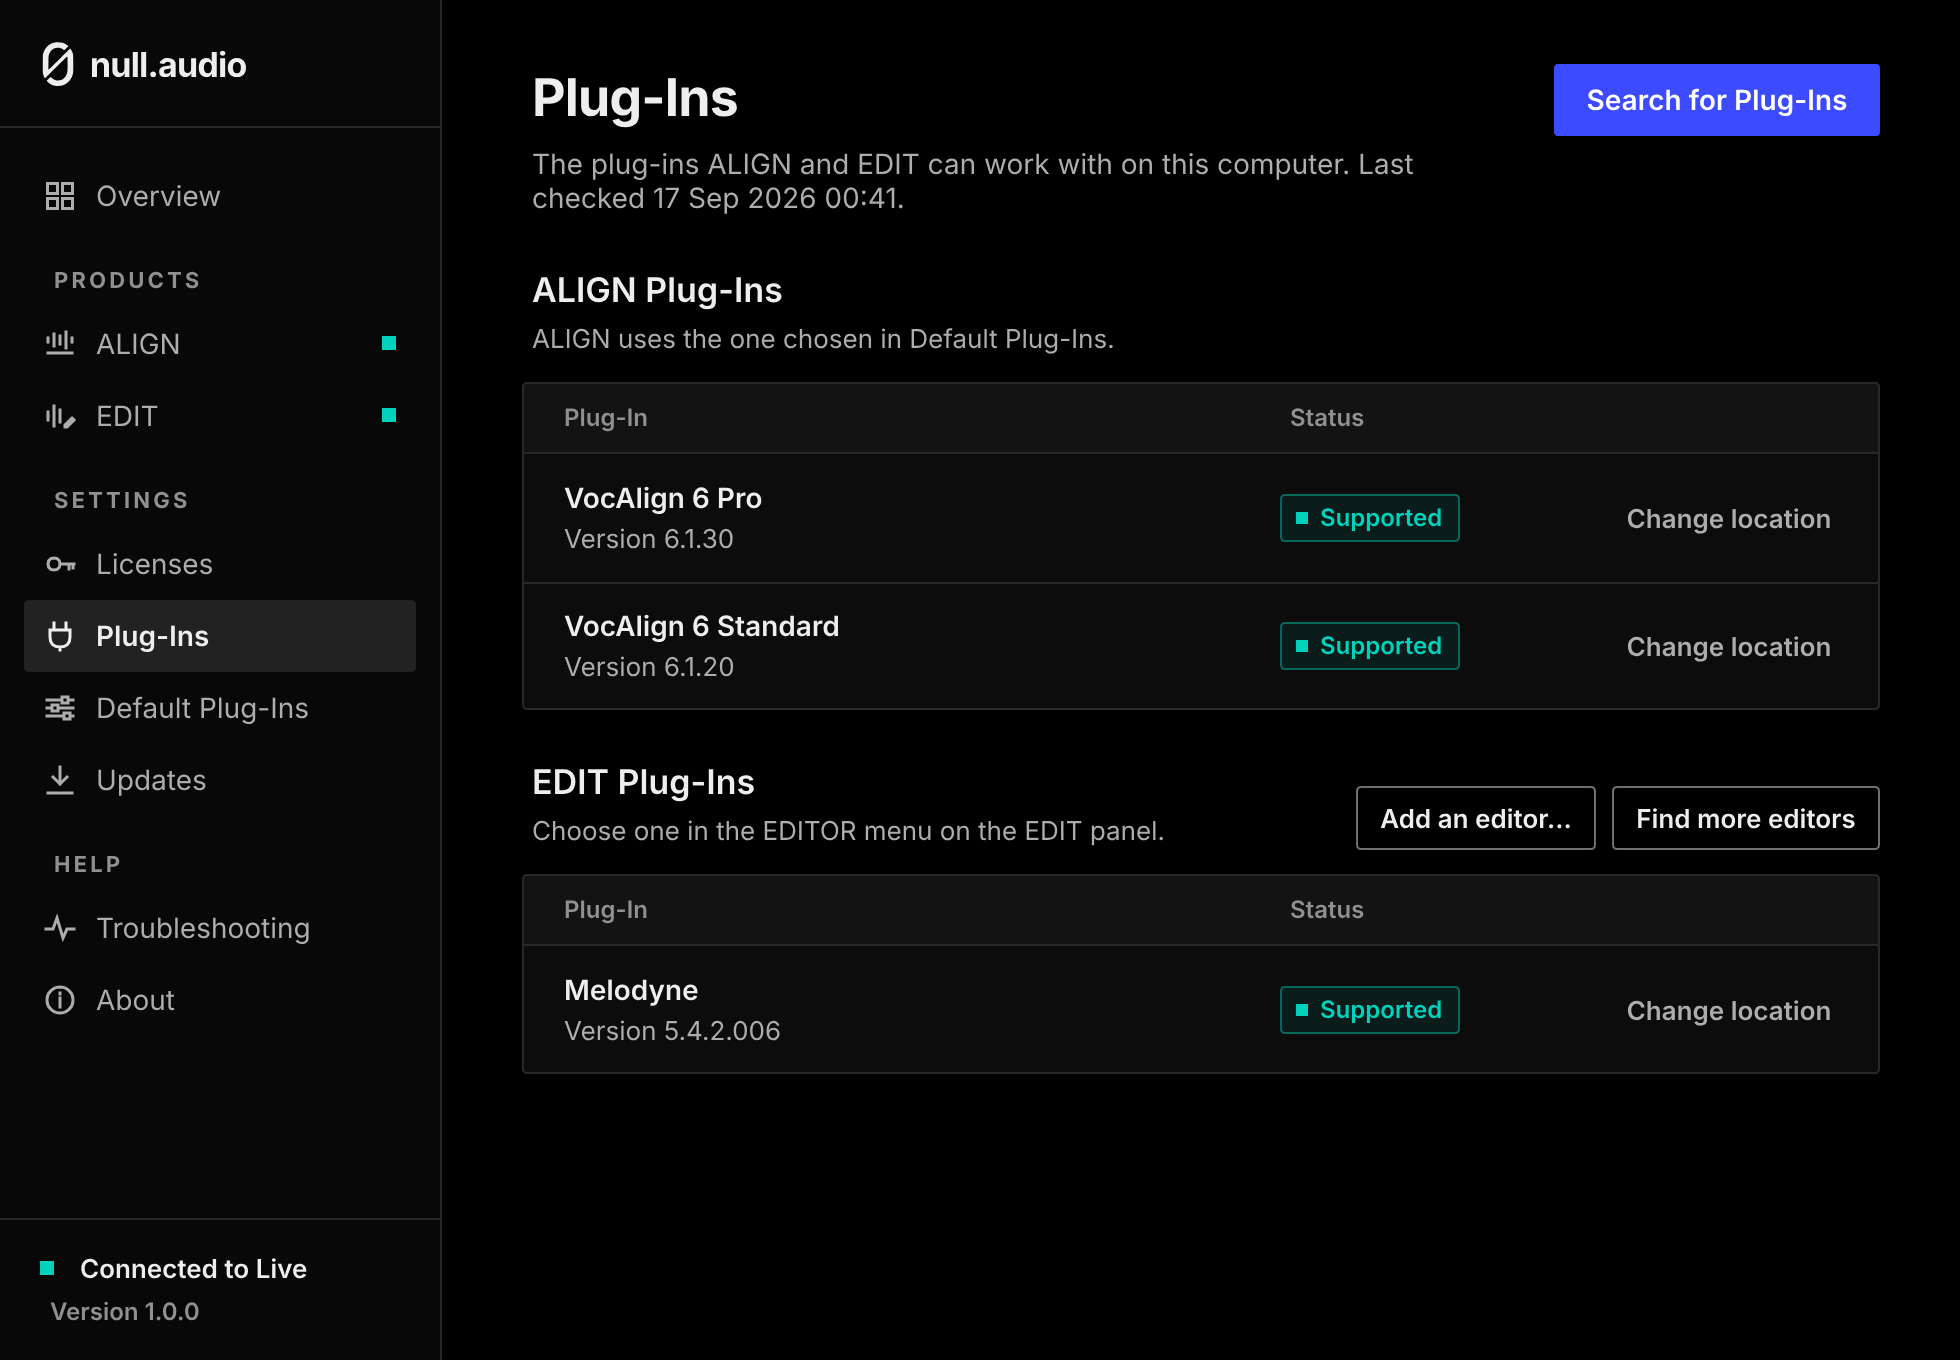
Task: Open the About page
Action: click(220, 1000)
